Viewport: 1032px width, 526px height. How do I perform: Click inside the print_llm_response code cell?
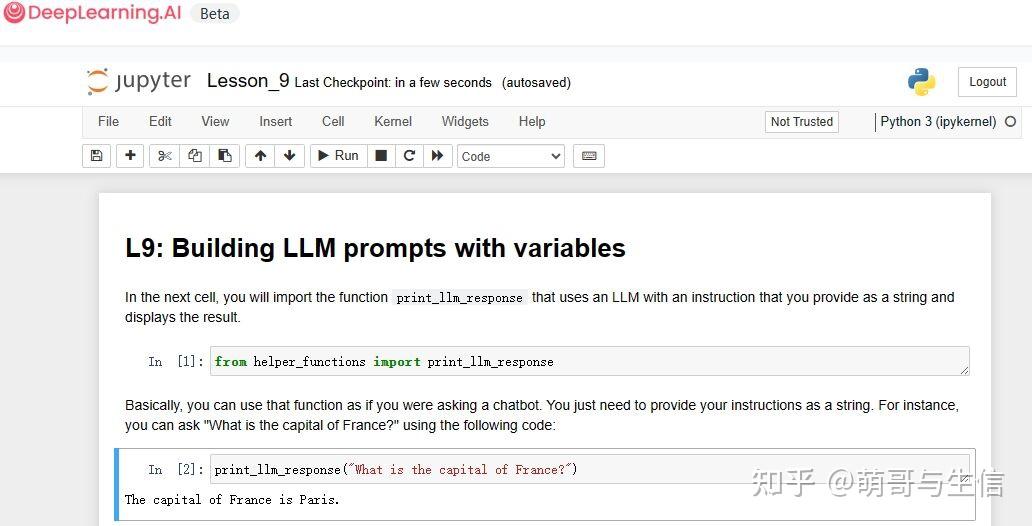590,469
